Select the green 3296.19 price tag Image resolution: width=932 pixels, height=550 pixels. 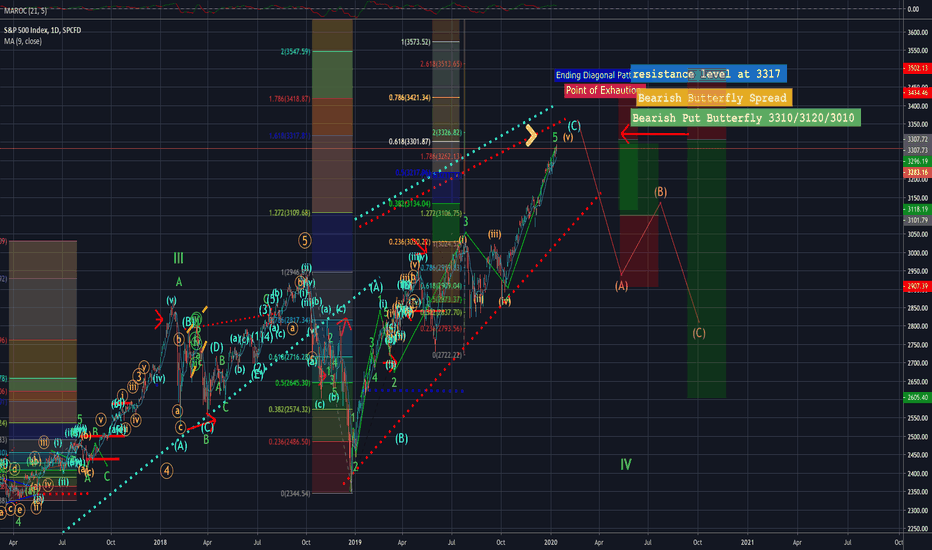coord(917,162)
